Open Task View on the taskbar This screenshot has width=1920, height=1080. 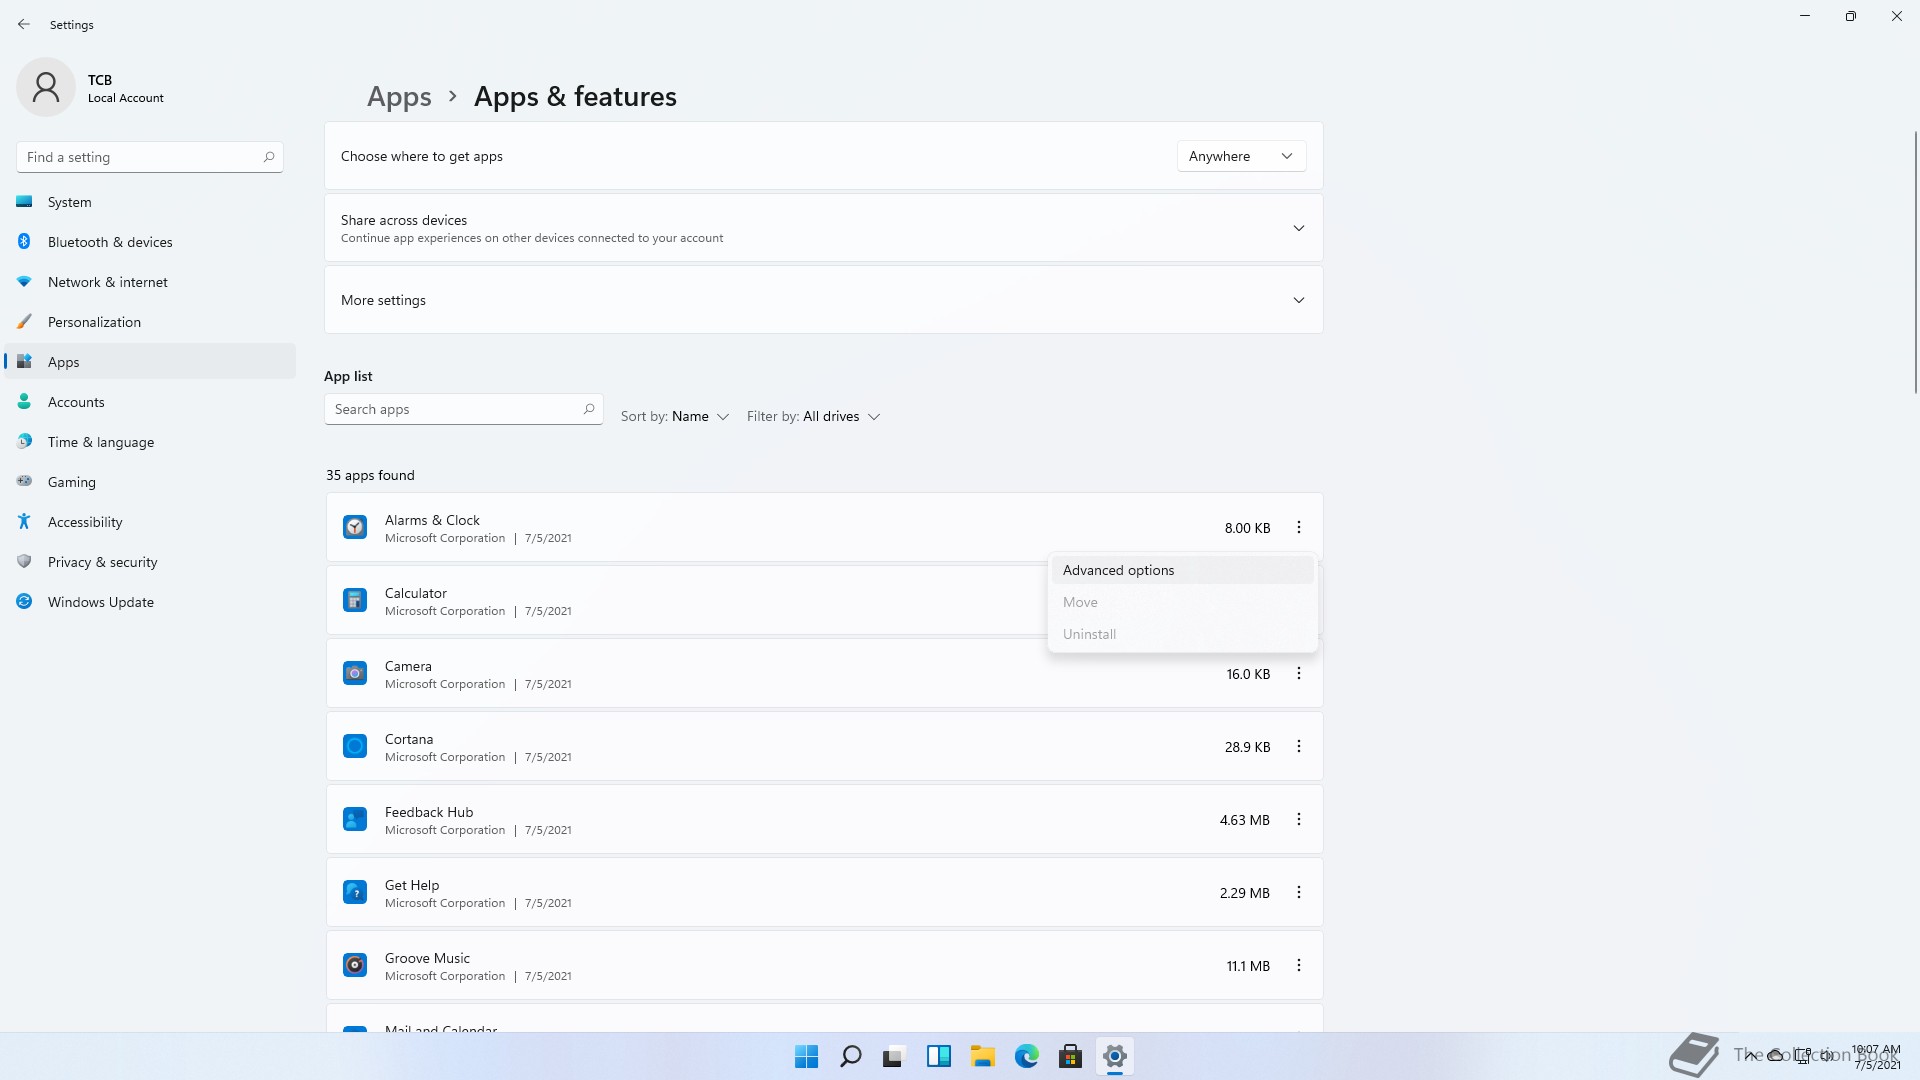(x=895, y=1056)
